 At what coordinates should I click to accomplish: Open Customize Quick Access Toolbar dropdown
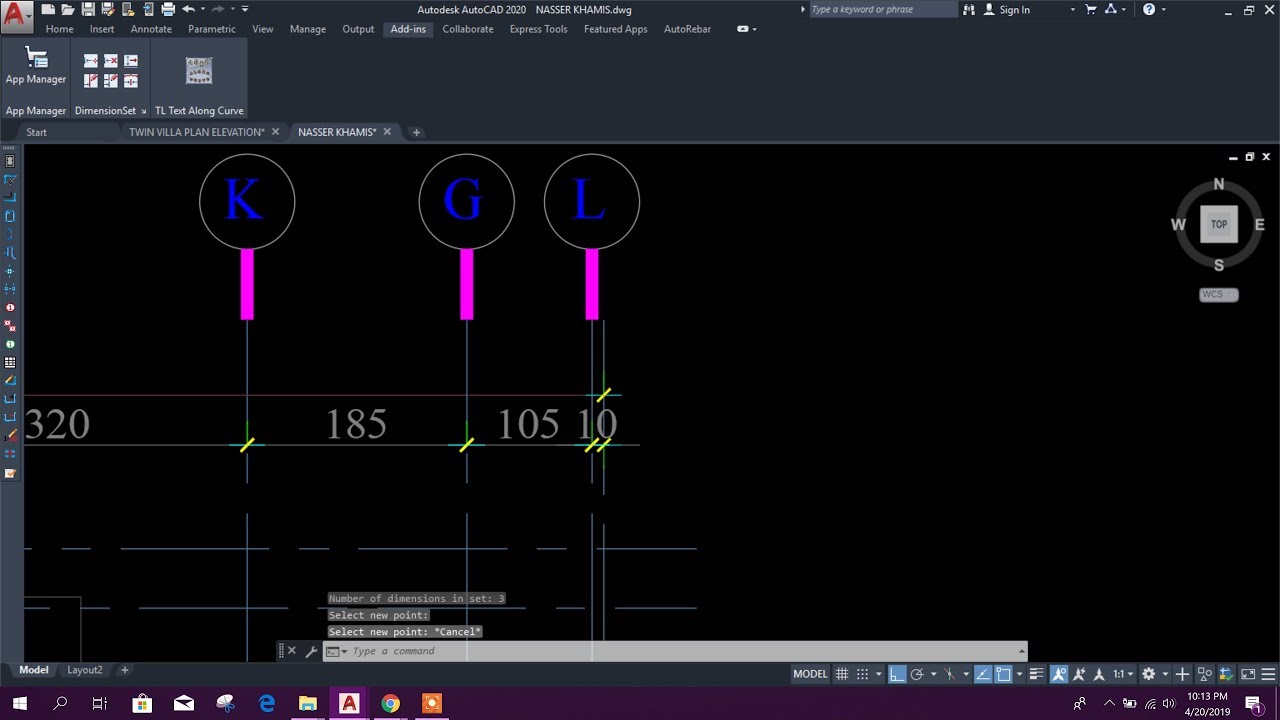click(x=245, y=10)
